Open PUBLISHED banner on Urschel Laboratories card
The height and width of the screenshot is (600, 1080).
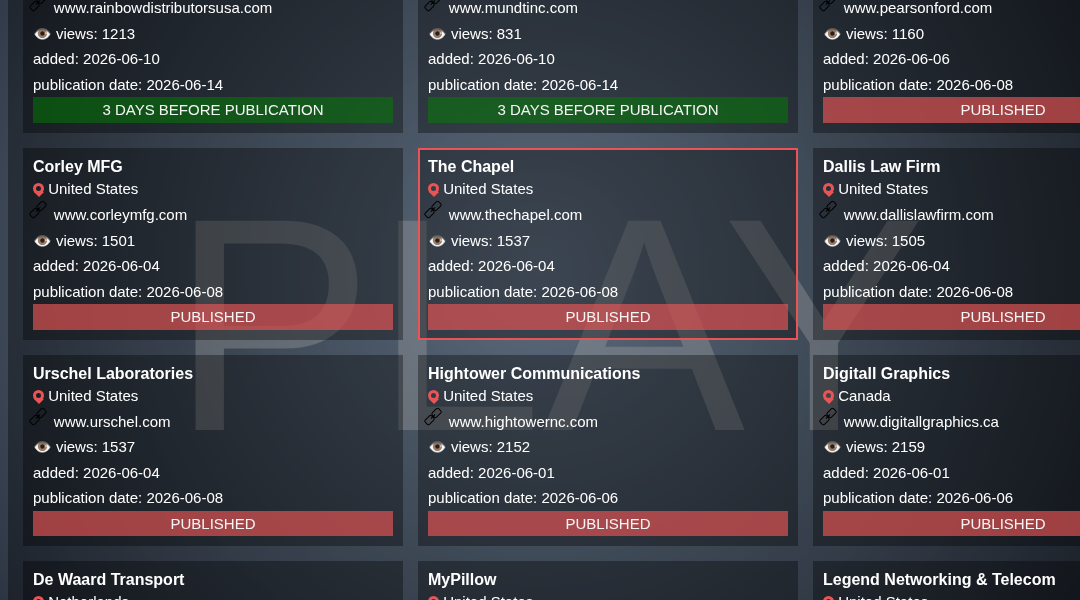click(213, 524)
